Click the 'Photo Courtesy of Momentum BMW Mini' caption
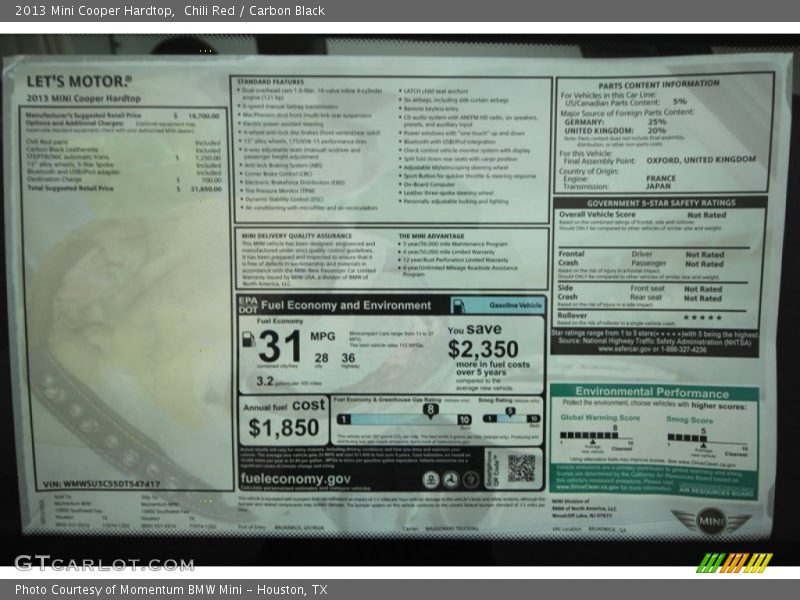This screenshot has height=600, width=800. click(x=171, y=590)
